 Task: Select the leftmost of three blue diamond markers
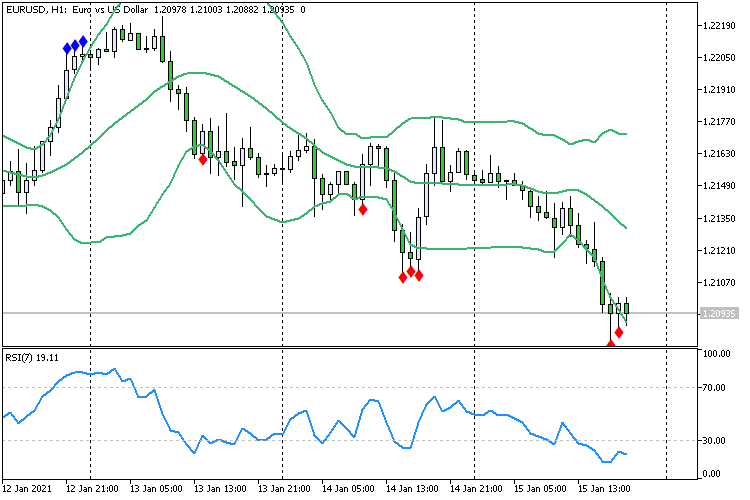tap(67, 48)
